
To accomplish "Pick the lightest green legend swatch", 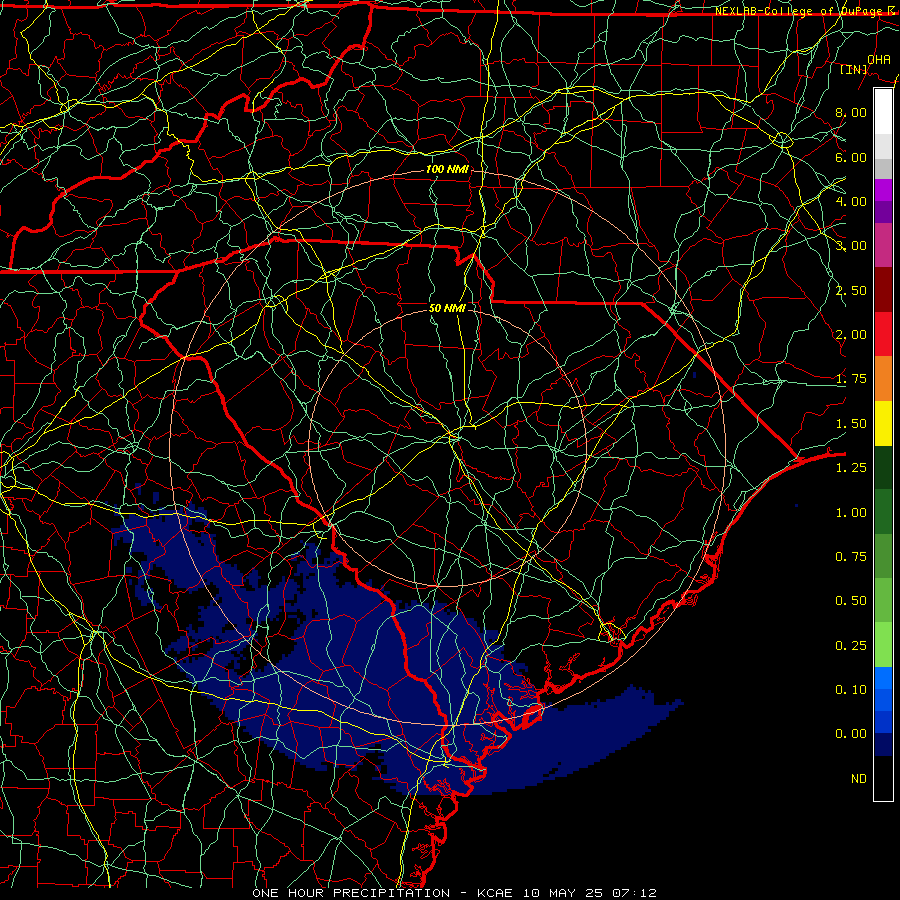I will tap(883, 645).
